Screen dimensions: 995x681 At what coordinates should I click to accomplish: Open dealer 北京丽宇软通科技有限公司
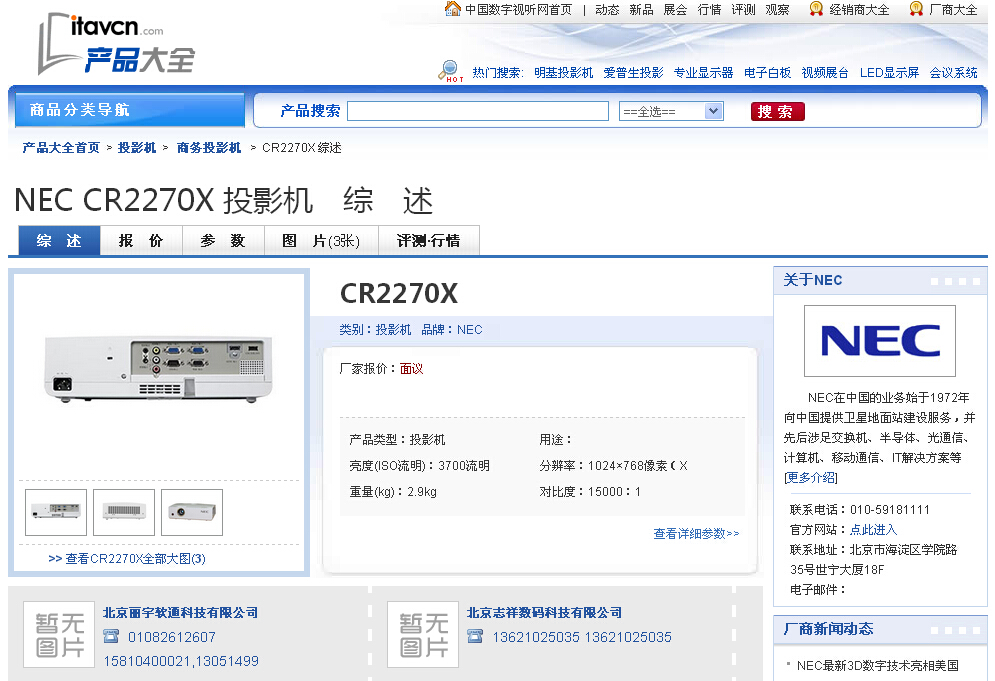[180, 612]
